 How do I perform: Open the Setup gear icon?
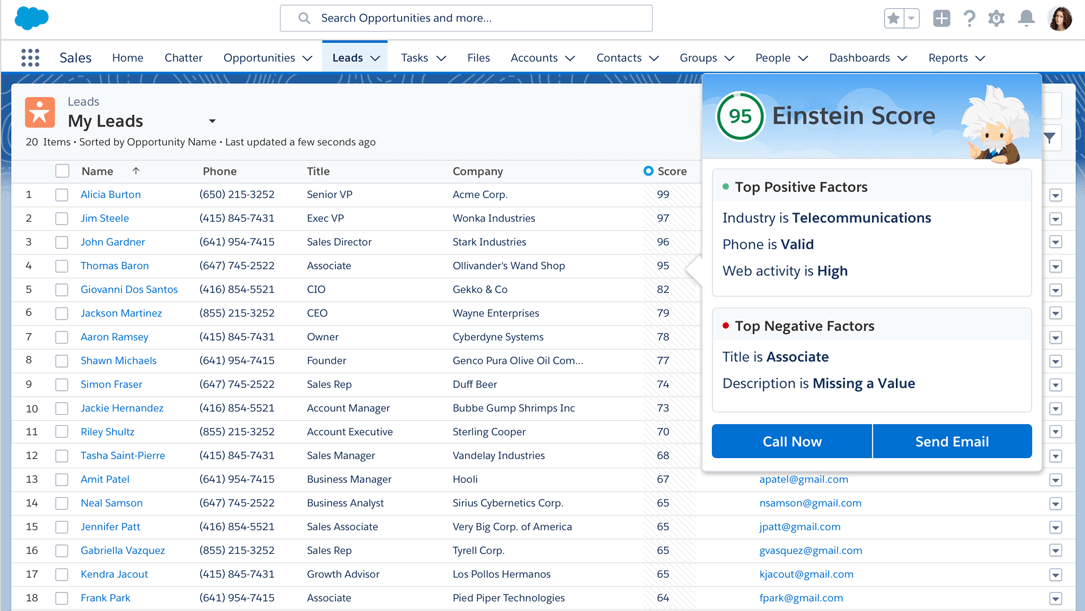(996, 18)
